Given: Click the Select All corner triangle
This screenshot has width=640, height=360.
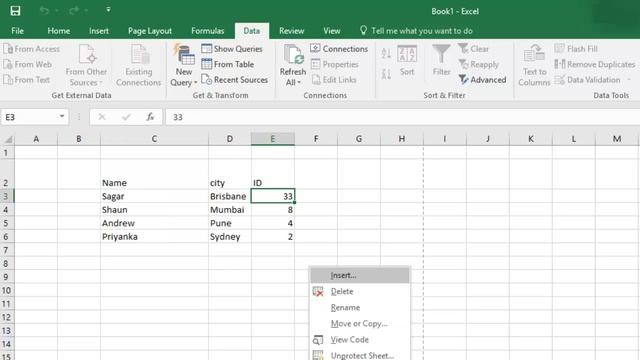Looking at the screenshot, I should [8, 139].
